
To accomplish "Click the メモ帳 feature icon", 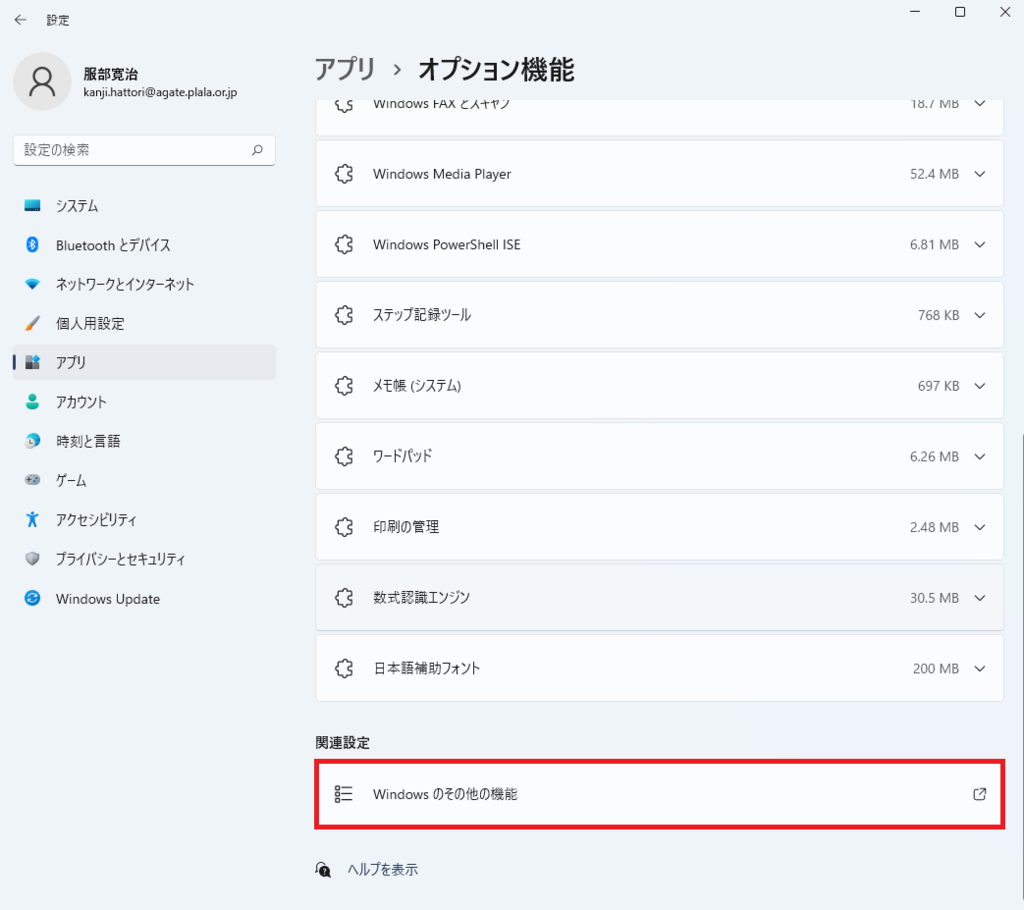I will tap(344, 385).
